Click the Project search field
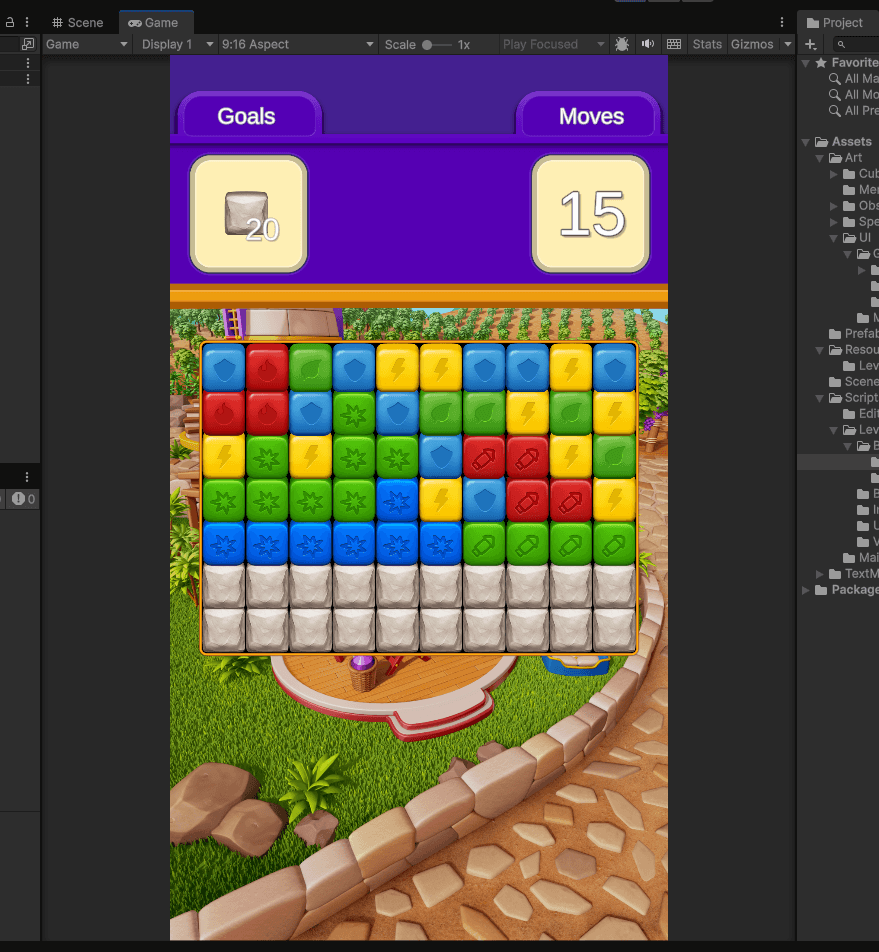The height and width of the screenshot is (952, 879). click(x=856, y=44)
